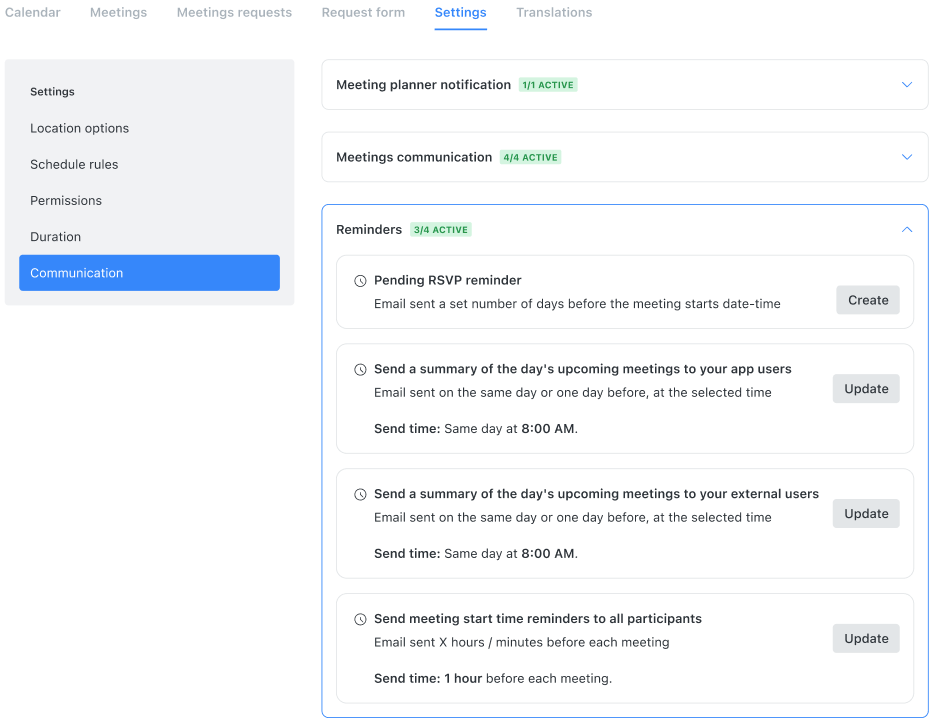Click the clock icon beside meeting start time reminders

pos(360,620)
